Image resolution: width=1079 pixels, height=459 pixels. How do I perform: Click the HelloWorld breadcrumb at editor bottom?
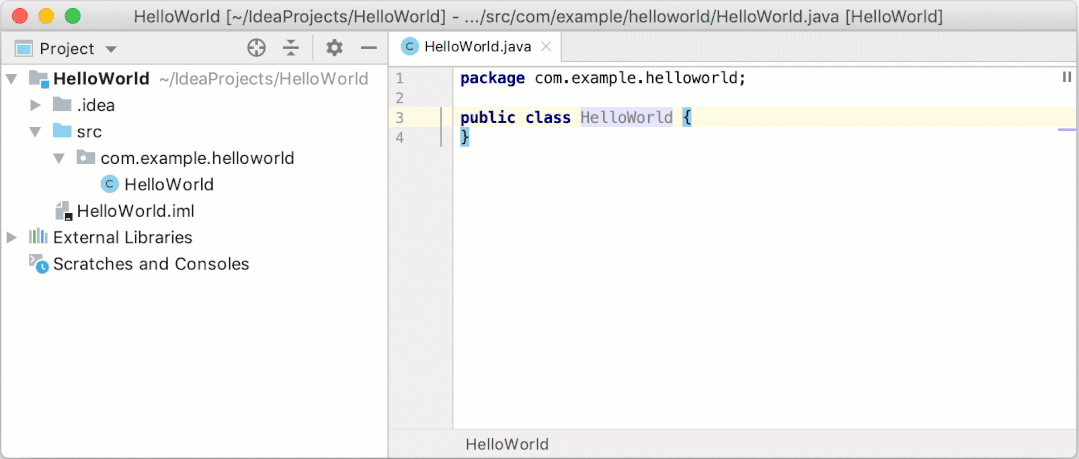coord(507,444)
